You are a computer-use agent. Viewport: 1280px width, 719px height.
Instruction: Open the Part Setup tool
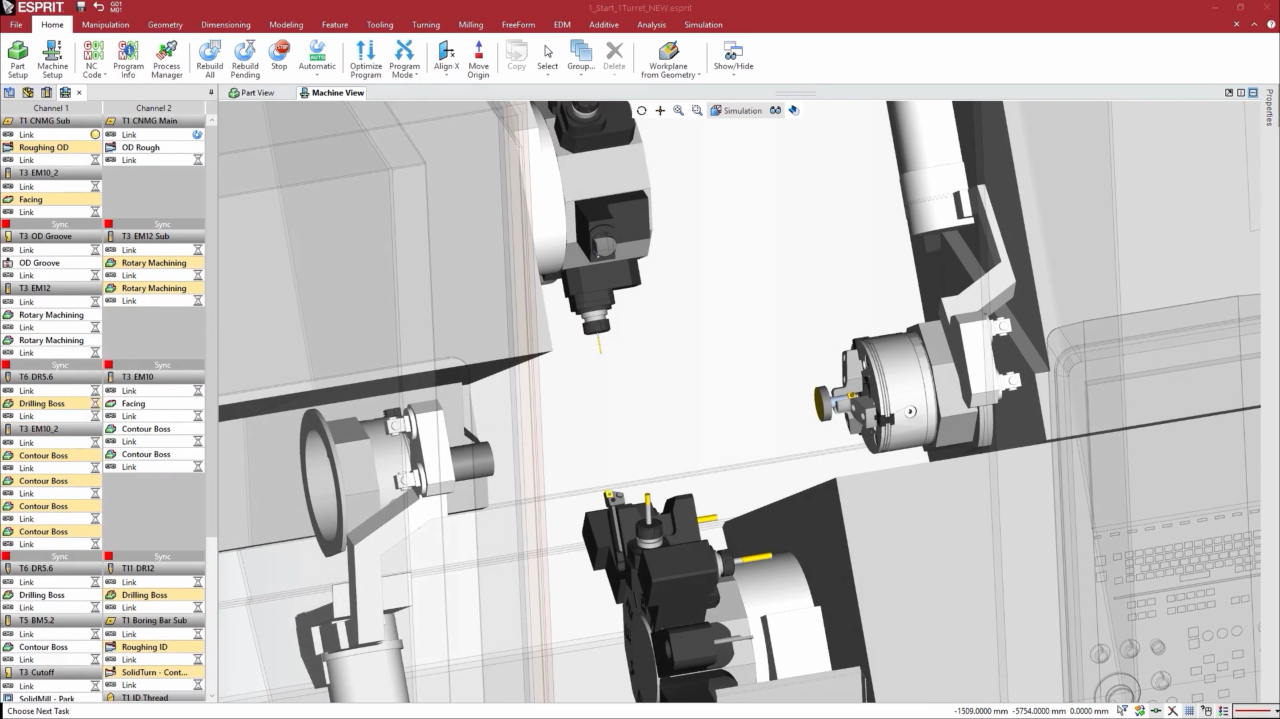click(18, 60)
